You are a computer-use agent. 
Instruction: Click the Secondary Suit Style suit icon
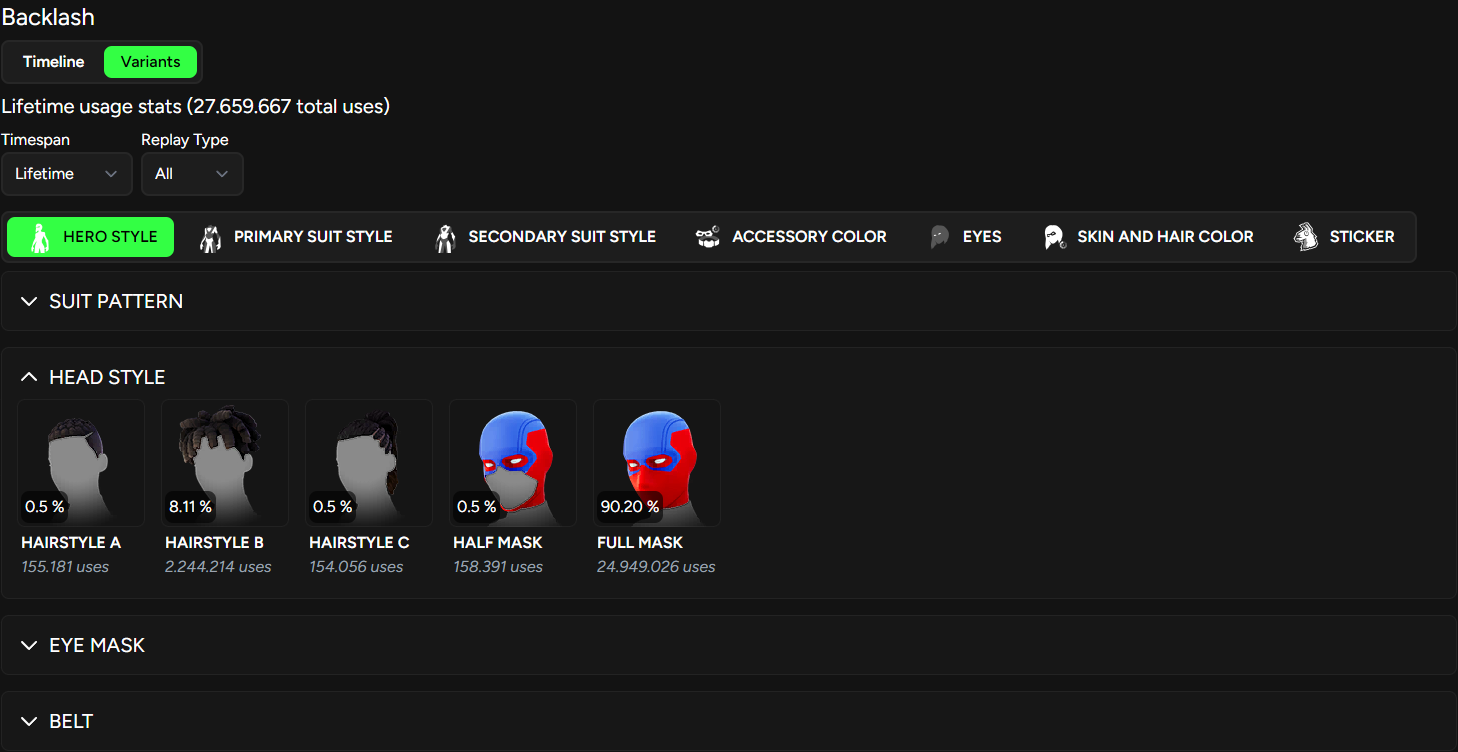445,237
